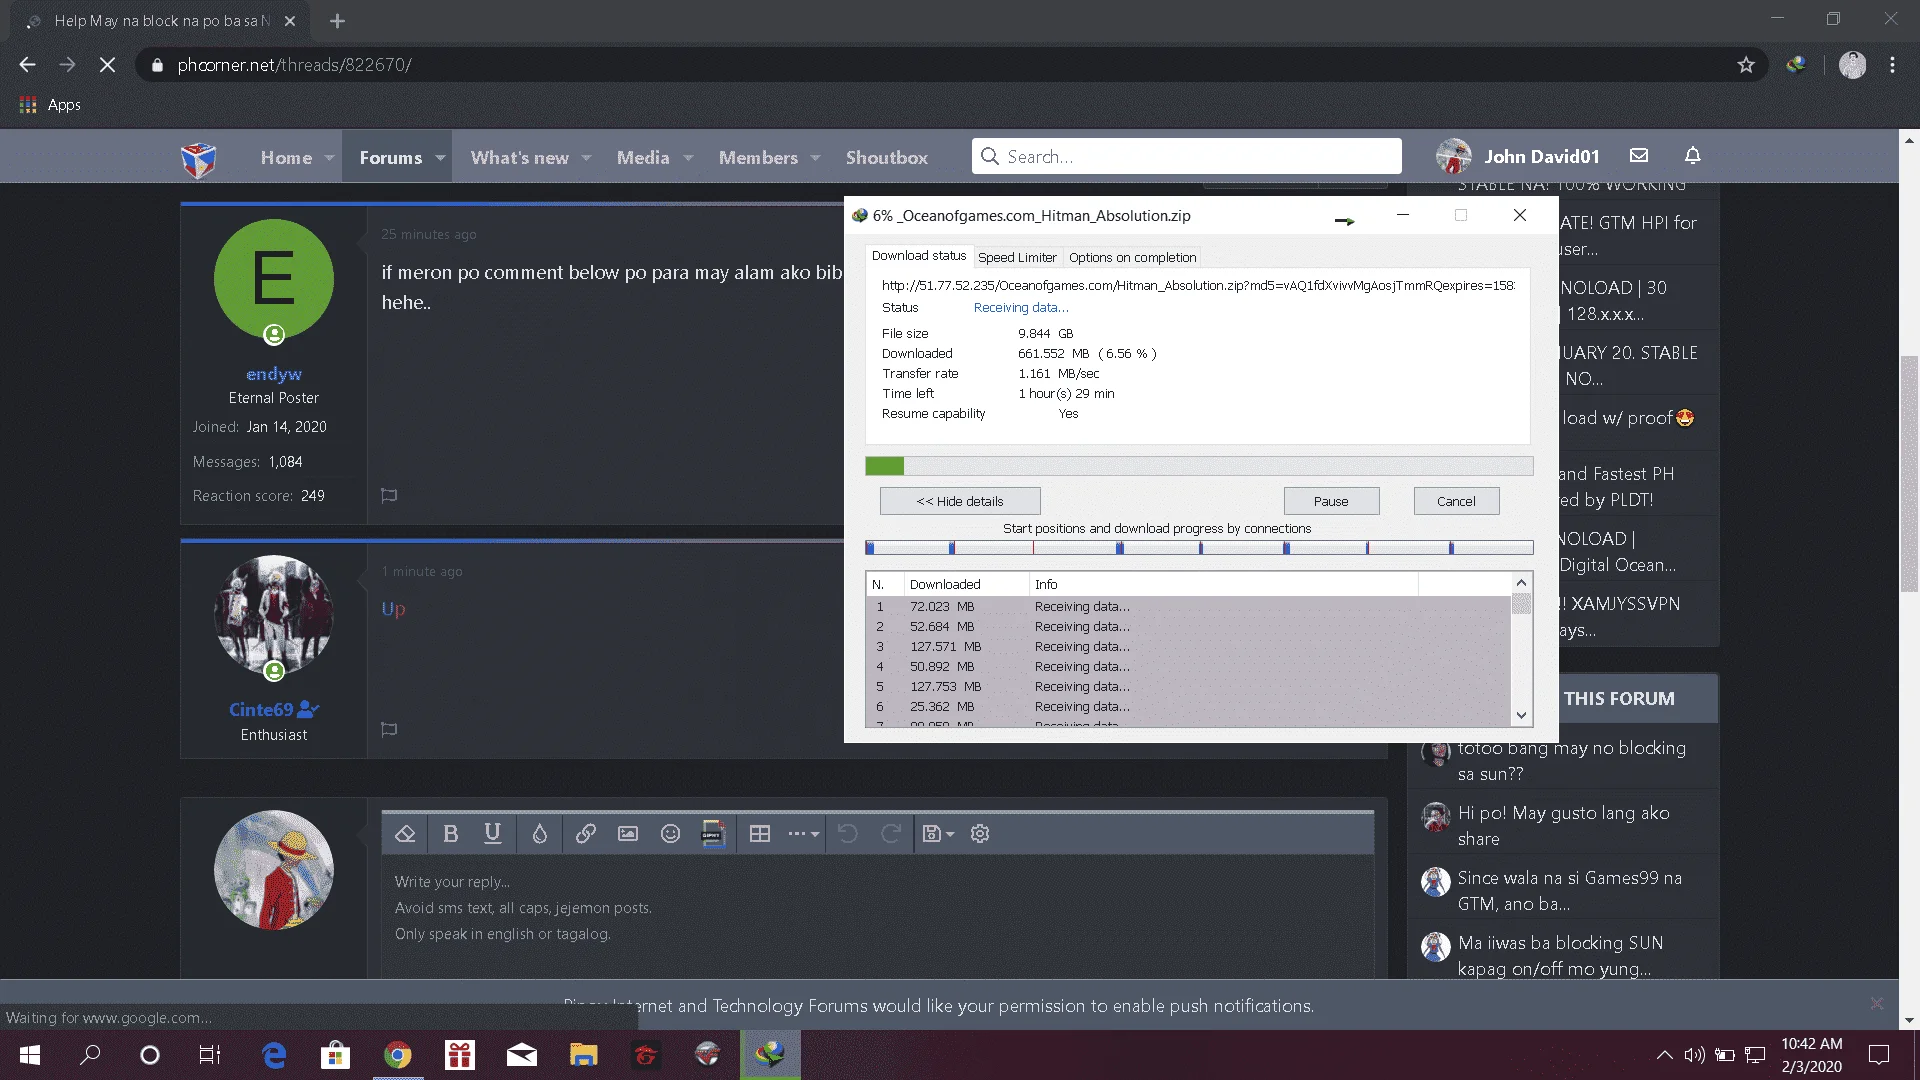Click connections list scroll down arrow

[x=1521, y=715]
